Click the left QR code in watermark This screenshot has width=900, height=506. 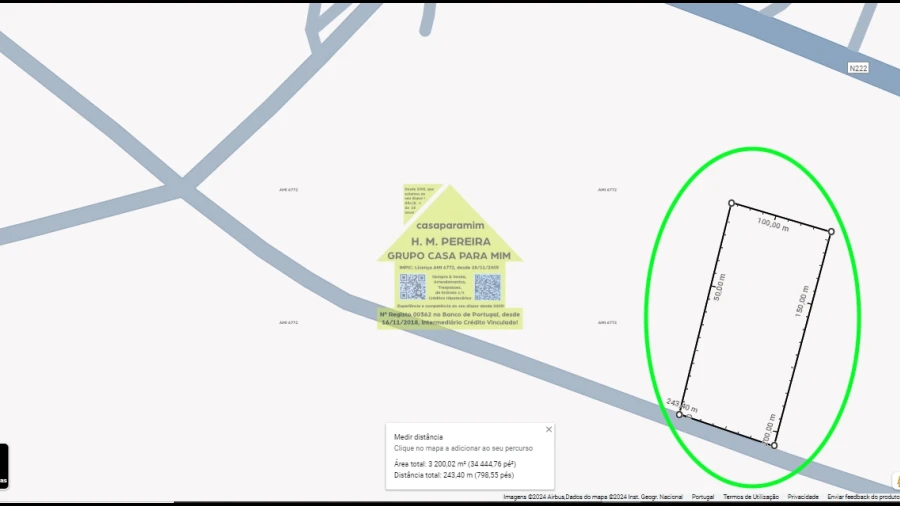413,287
